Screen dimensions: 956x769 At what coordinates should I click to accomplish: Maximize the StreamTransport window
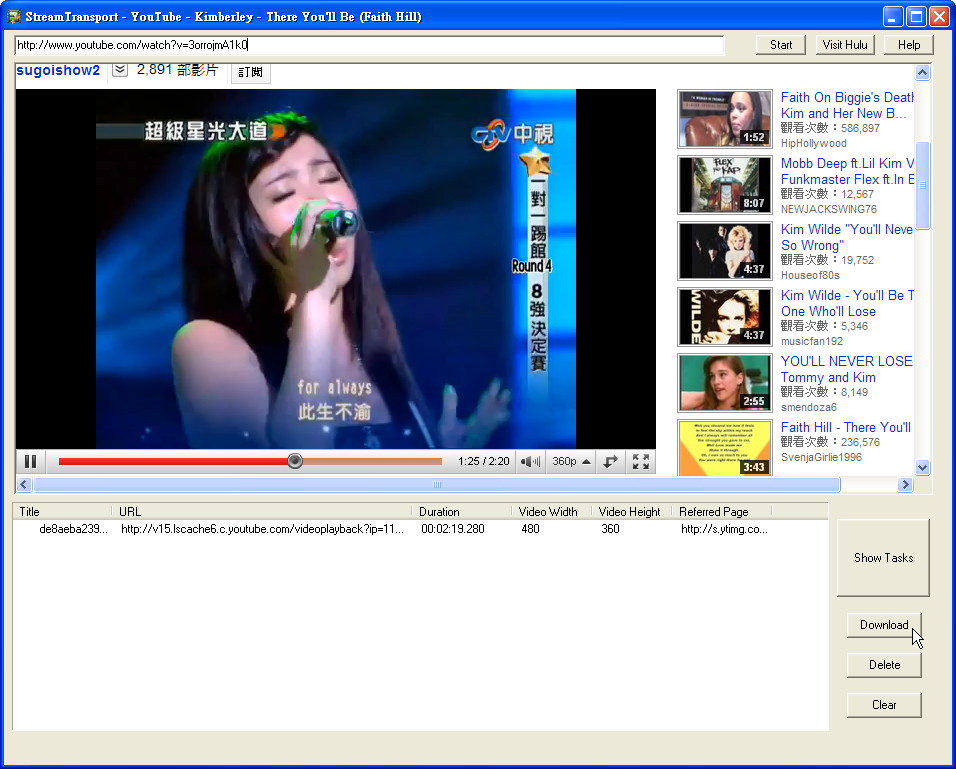916,16
